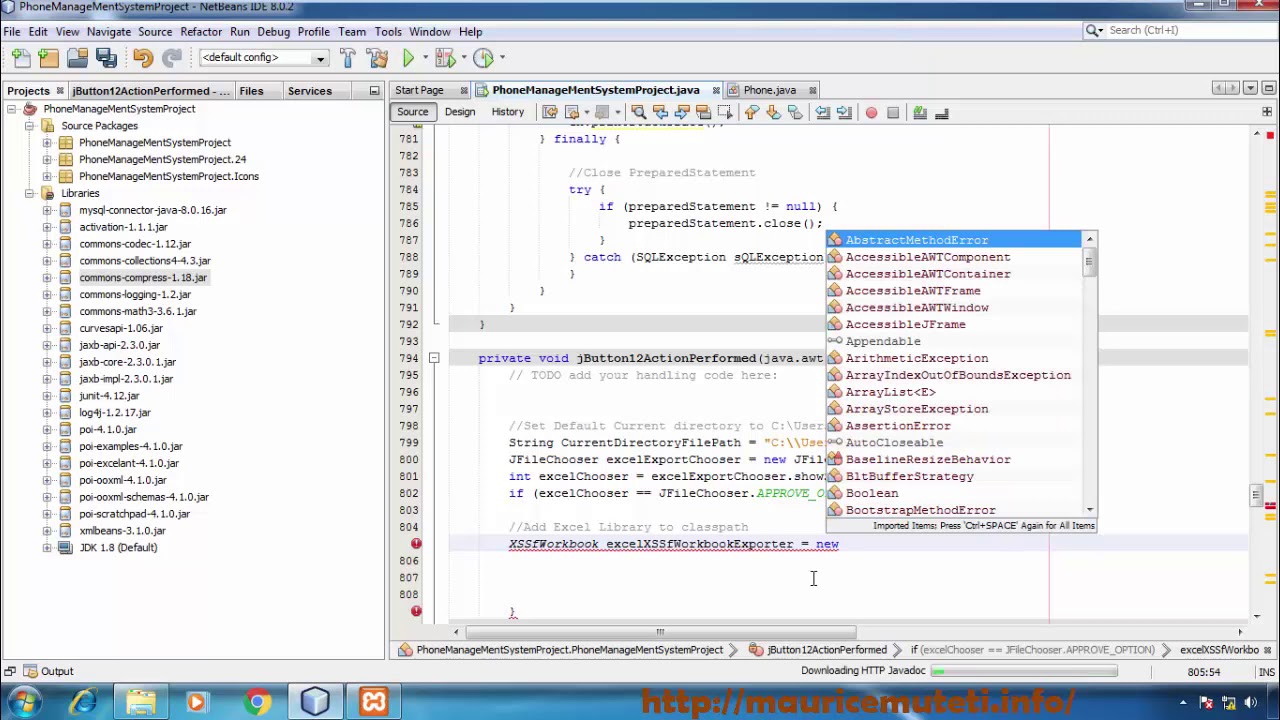This screenshot has width=1280, height=720.
Task: Run the project with the green play icon
Action: click(x=408, y=58)
